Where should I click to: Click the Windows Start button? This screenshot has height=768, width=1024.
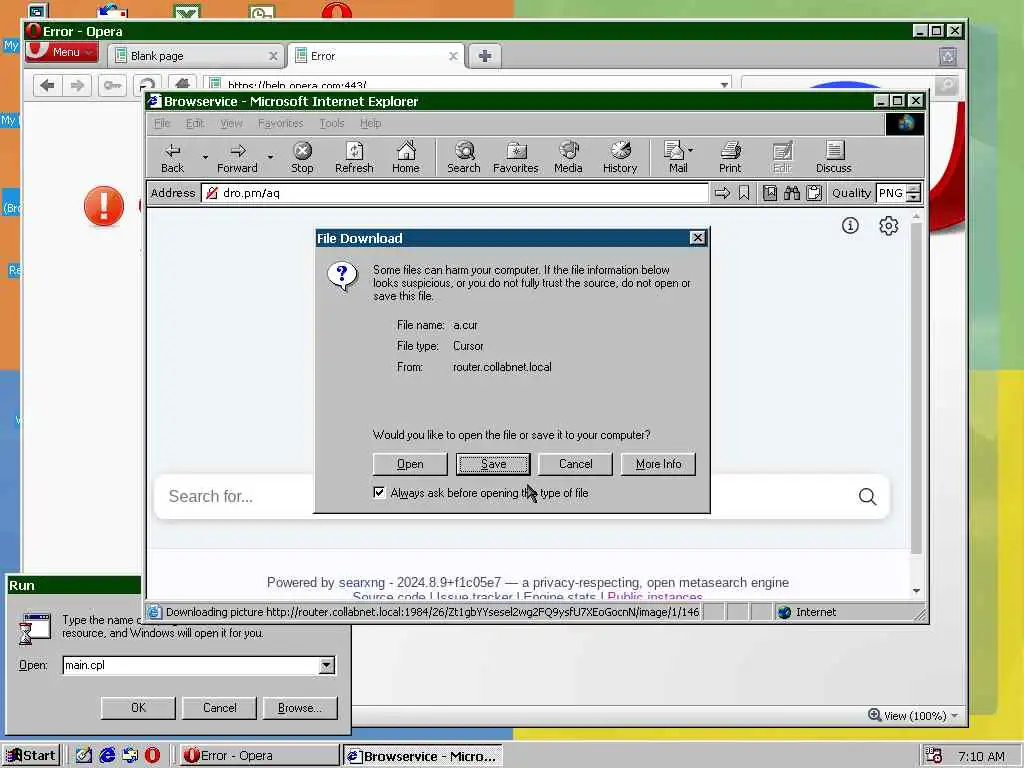pos(31,756)
